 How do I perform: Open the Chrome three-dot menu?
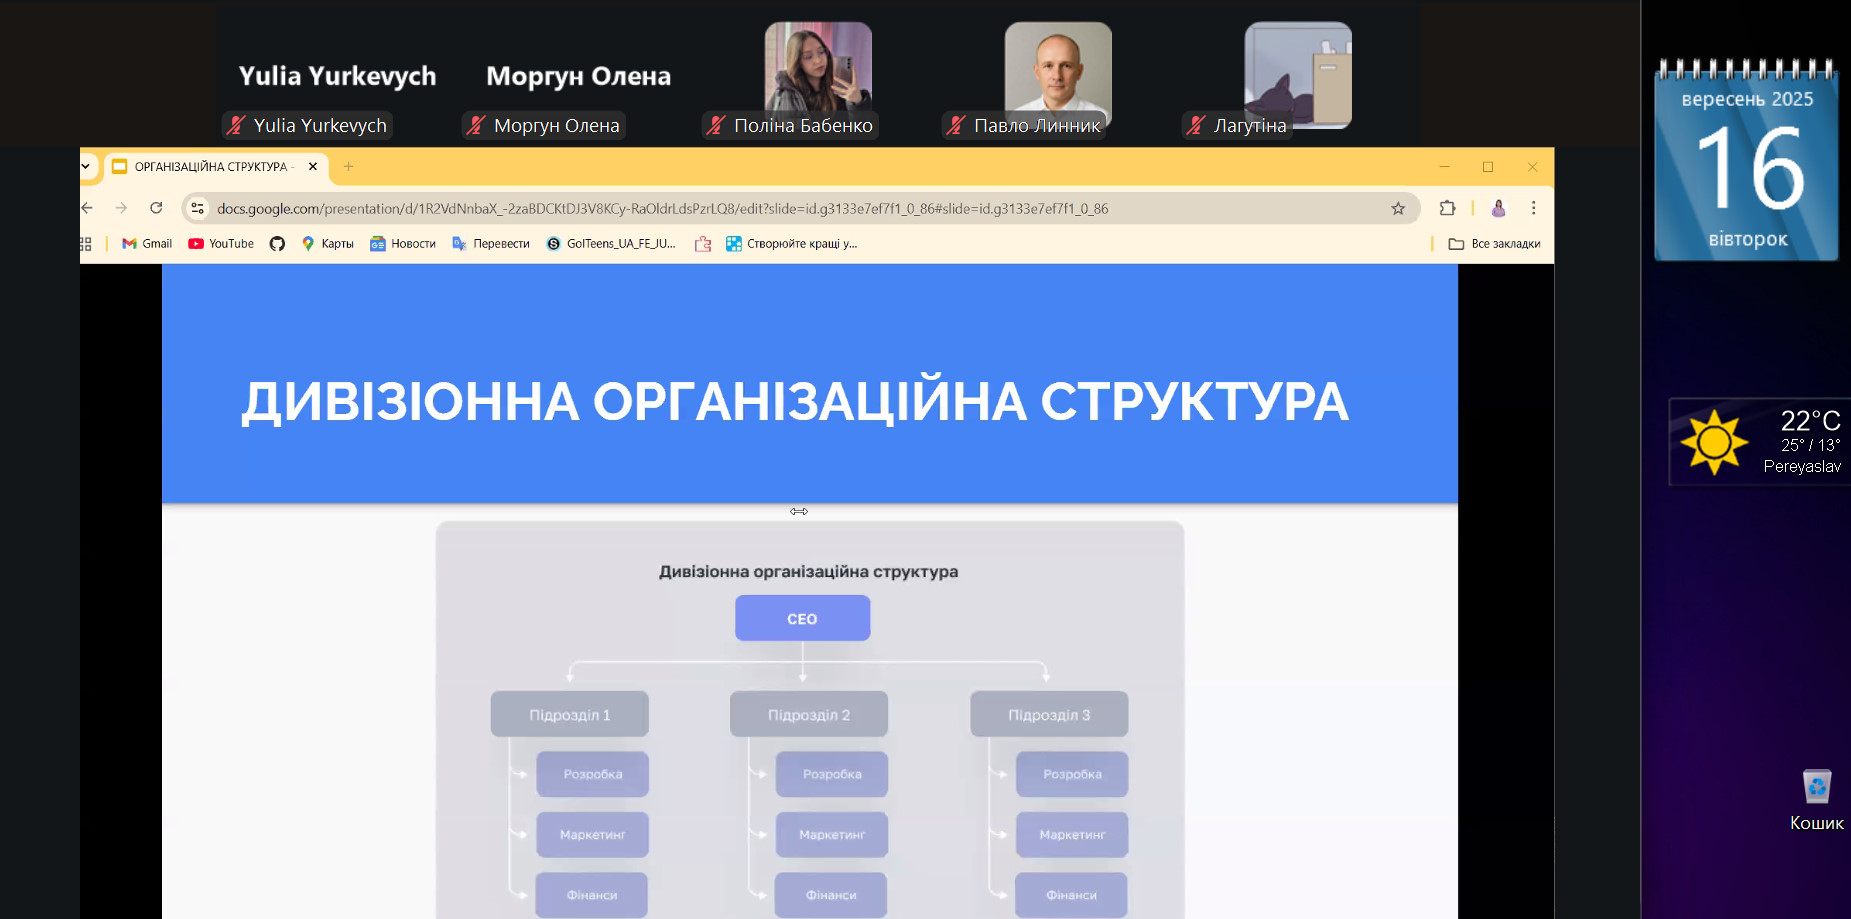coord(1533,208)
